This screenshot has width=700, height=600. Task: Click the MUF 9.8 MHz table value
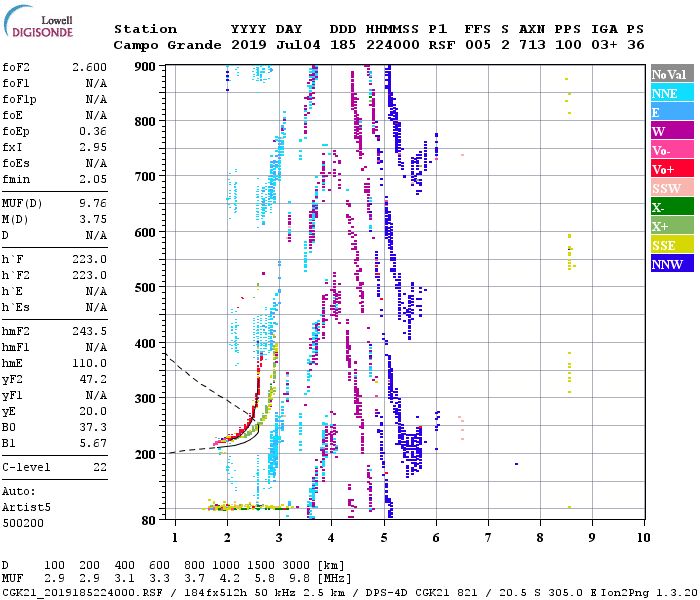[x=300, y=579]
